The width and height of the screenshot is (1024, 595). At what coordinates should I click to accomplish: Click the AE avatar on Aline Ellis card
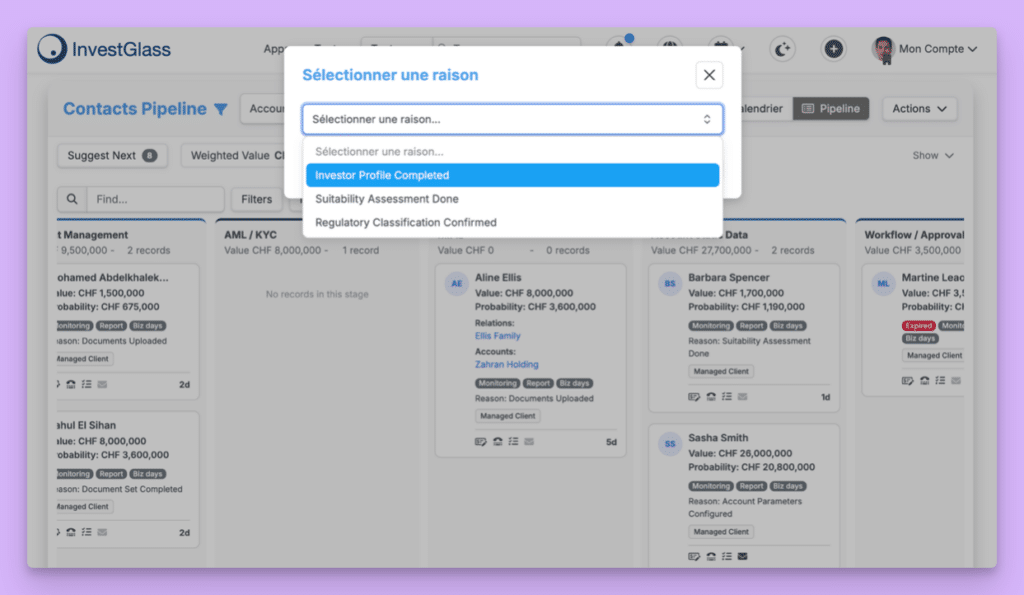[456, 283]
